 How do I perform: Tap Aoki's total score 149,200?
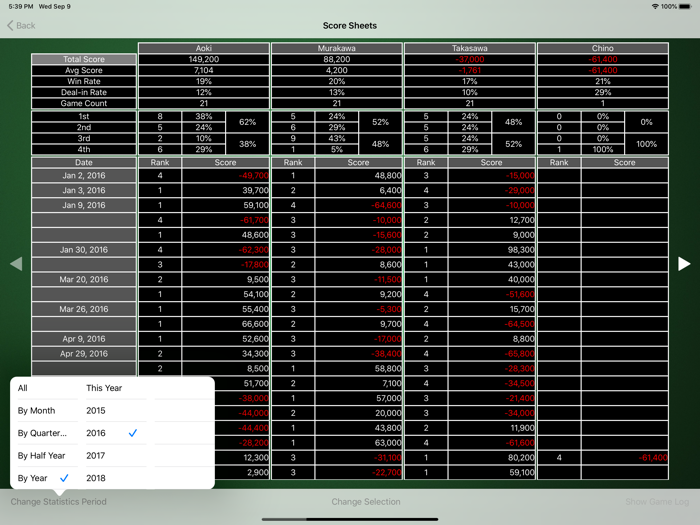(204, 59)
